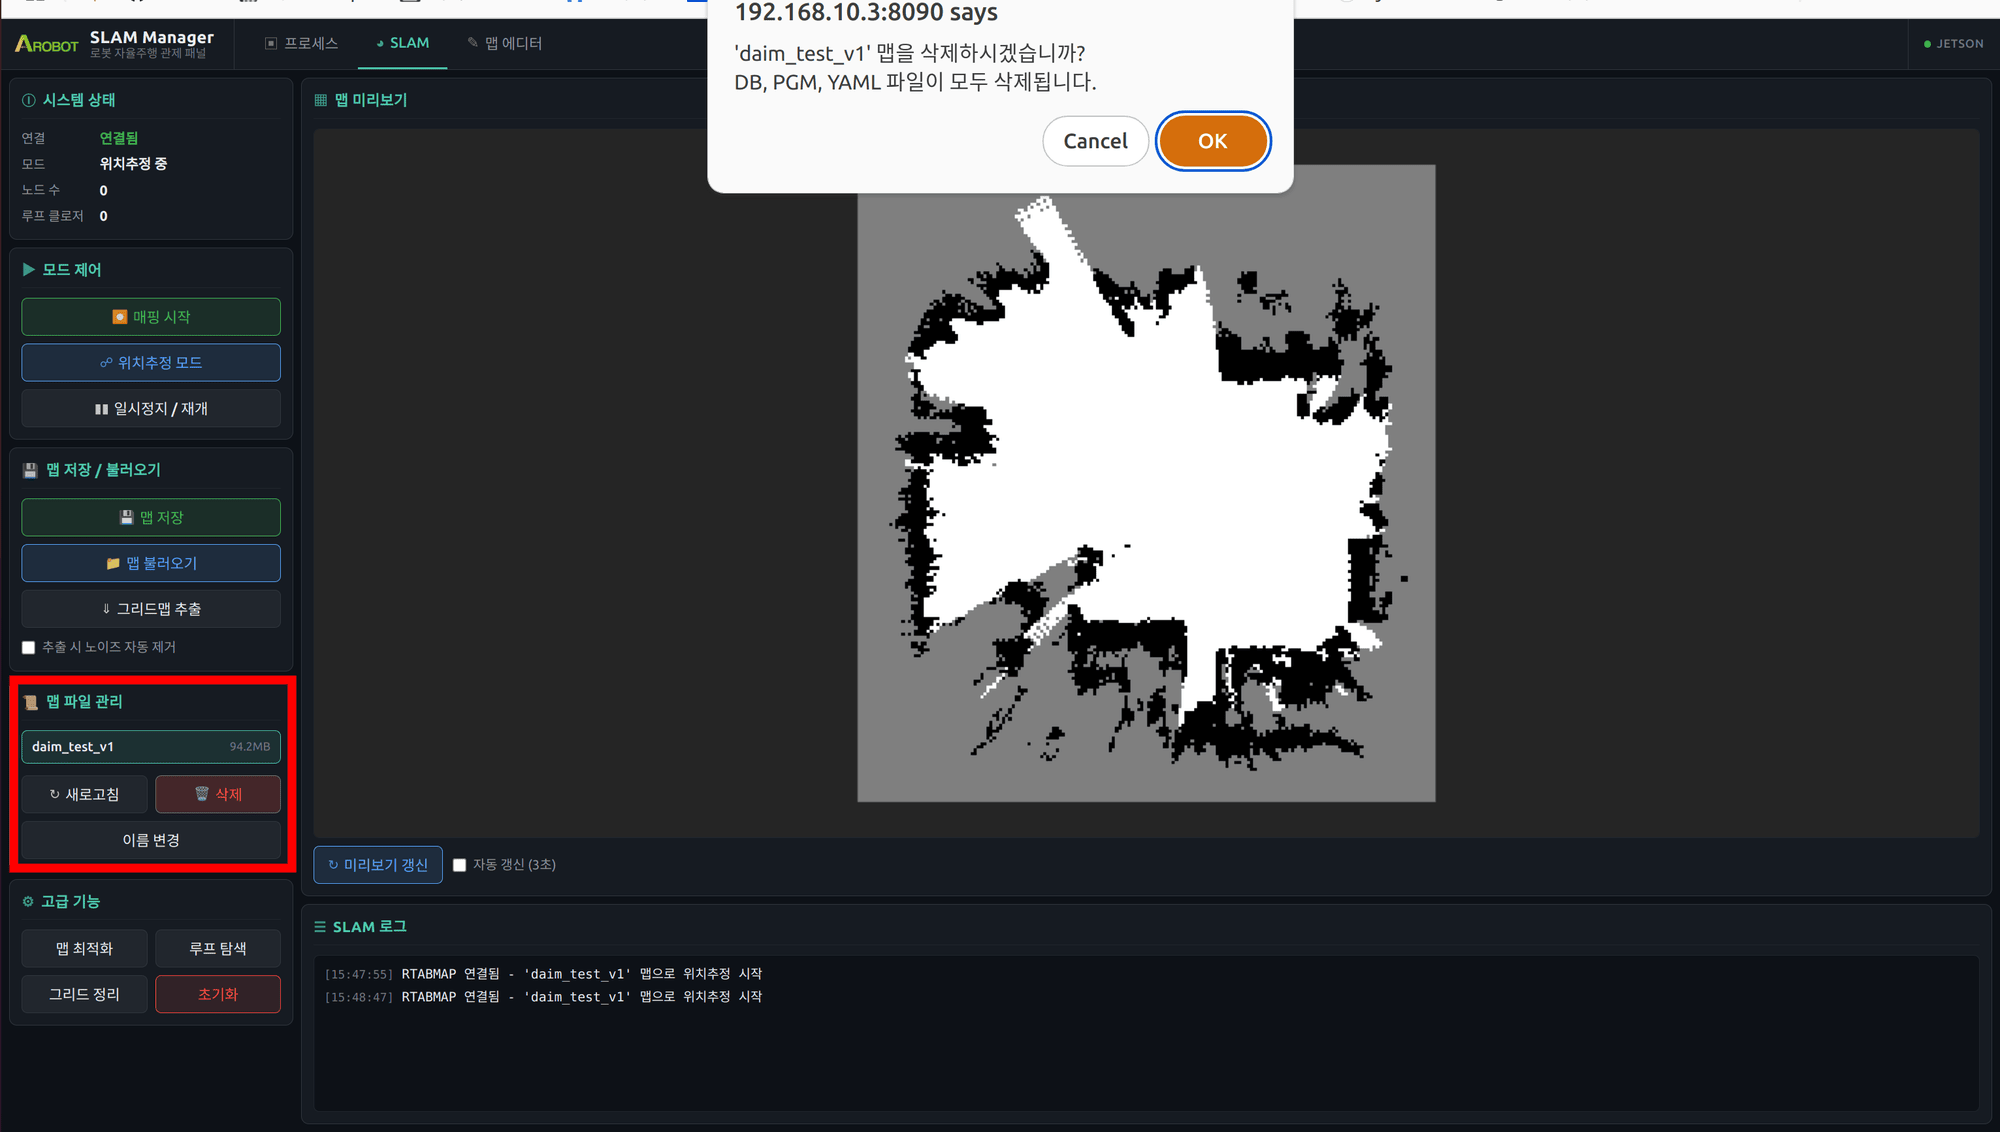Click the 연결됨 connection status text

pyautogui.click(x=119, y=138)
